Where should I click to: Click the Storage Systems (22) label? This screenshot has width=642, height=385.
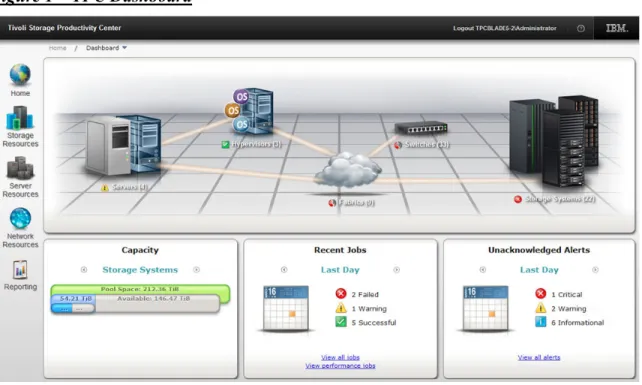tap(560, 199)
